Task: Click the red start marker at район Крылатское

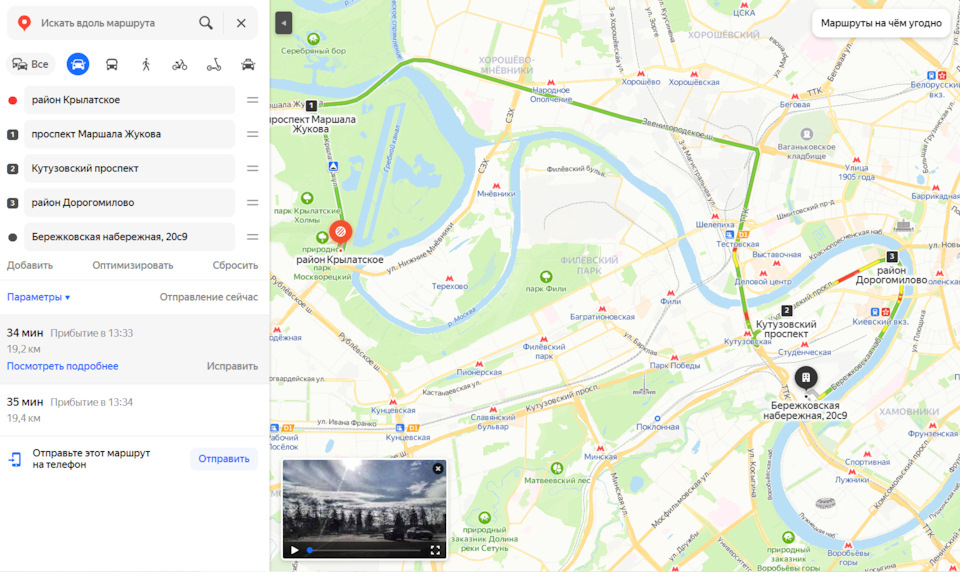Action: click(340, 232)
